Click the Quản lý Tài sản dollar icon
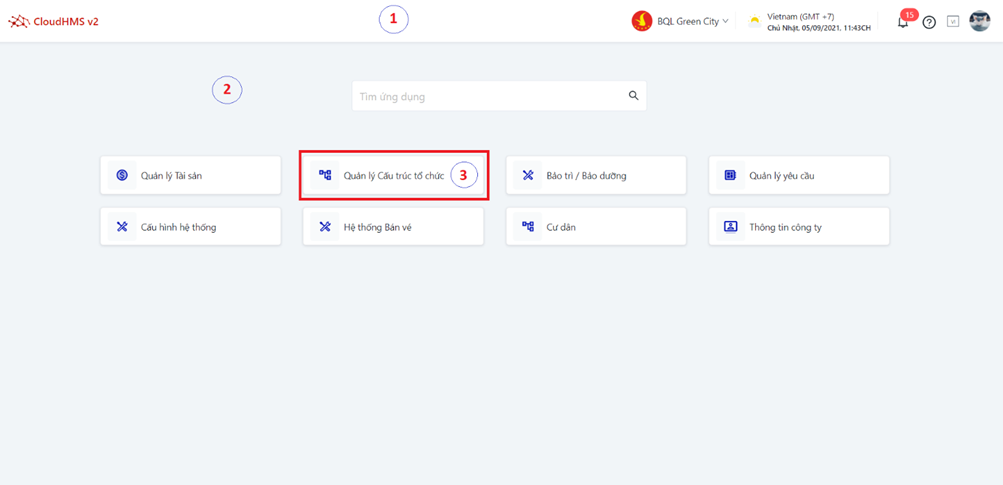1003x485 pixels. point(122,175)
